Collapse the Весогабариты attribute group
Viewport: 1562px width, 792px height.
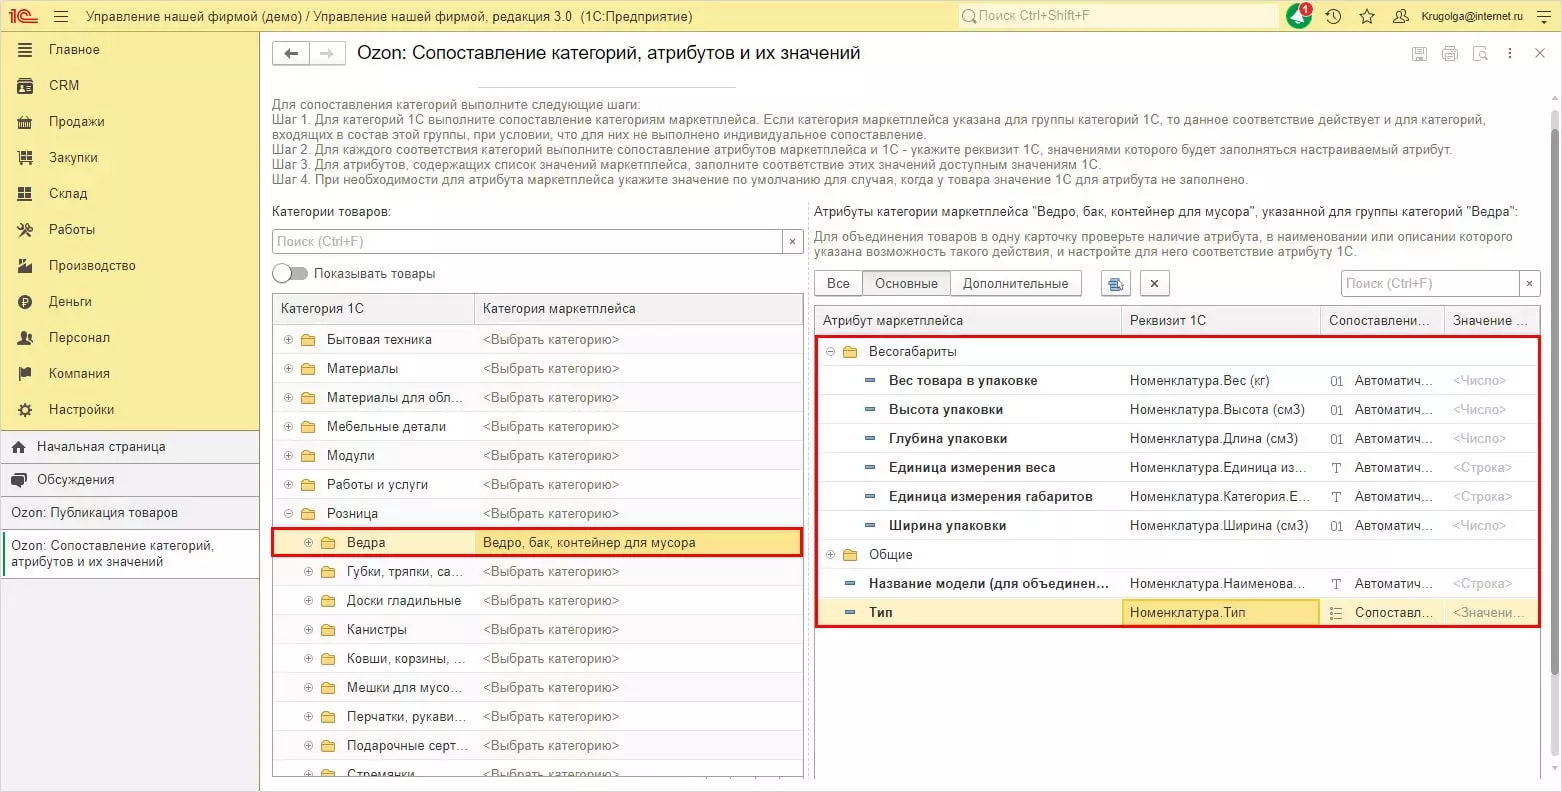[x=830, y=352]
